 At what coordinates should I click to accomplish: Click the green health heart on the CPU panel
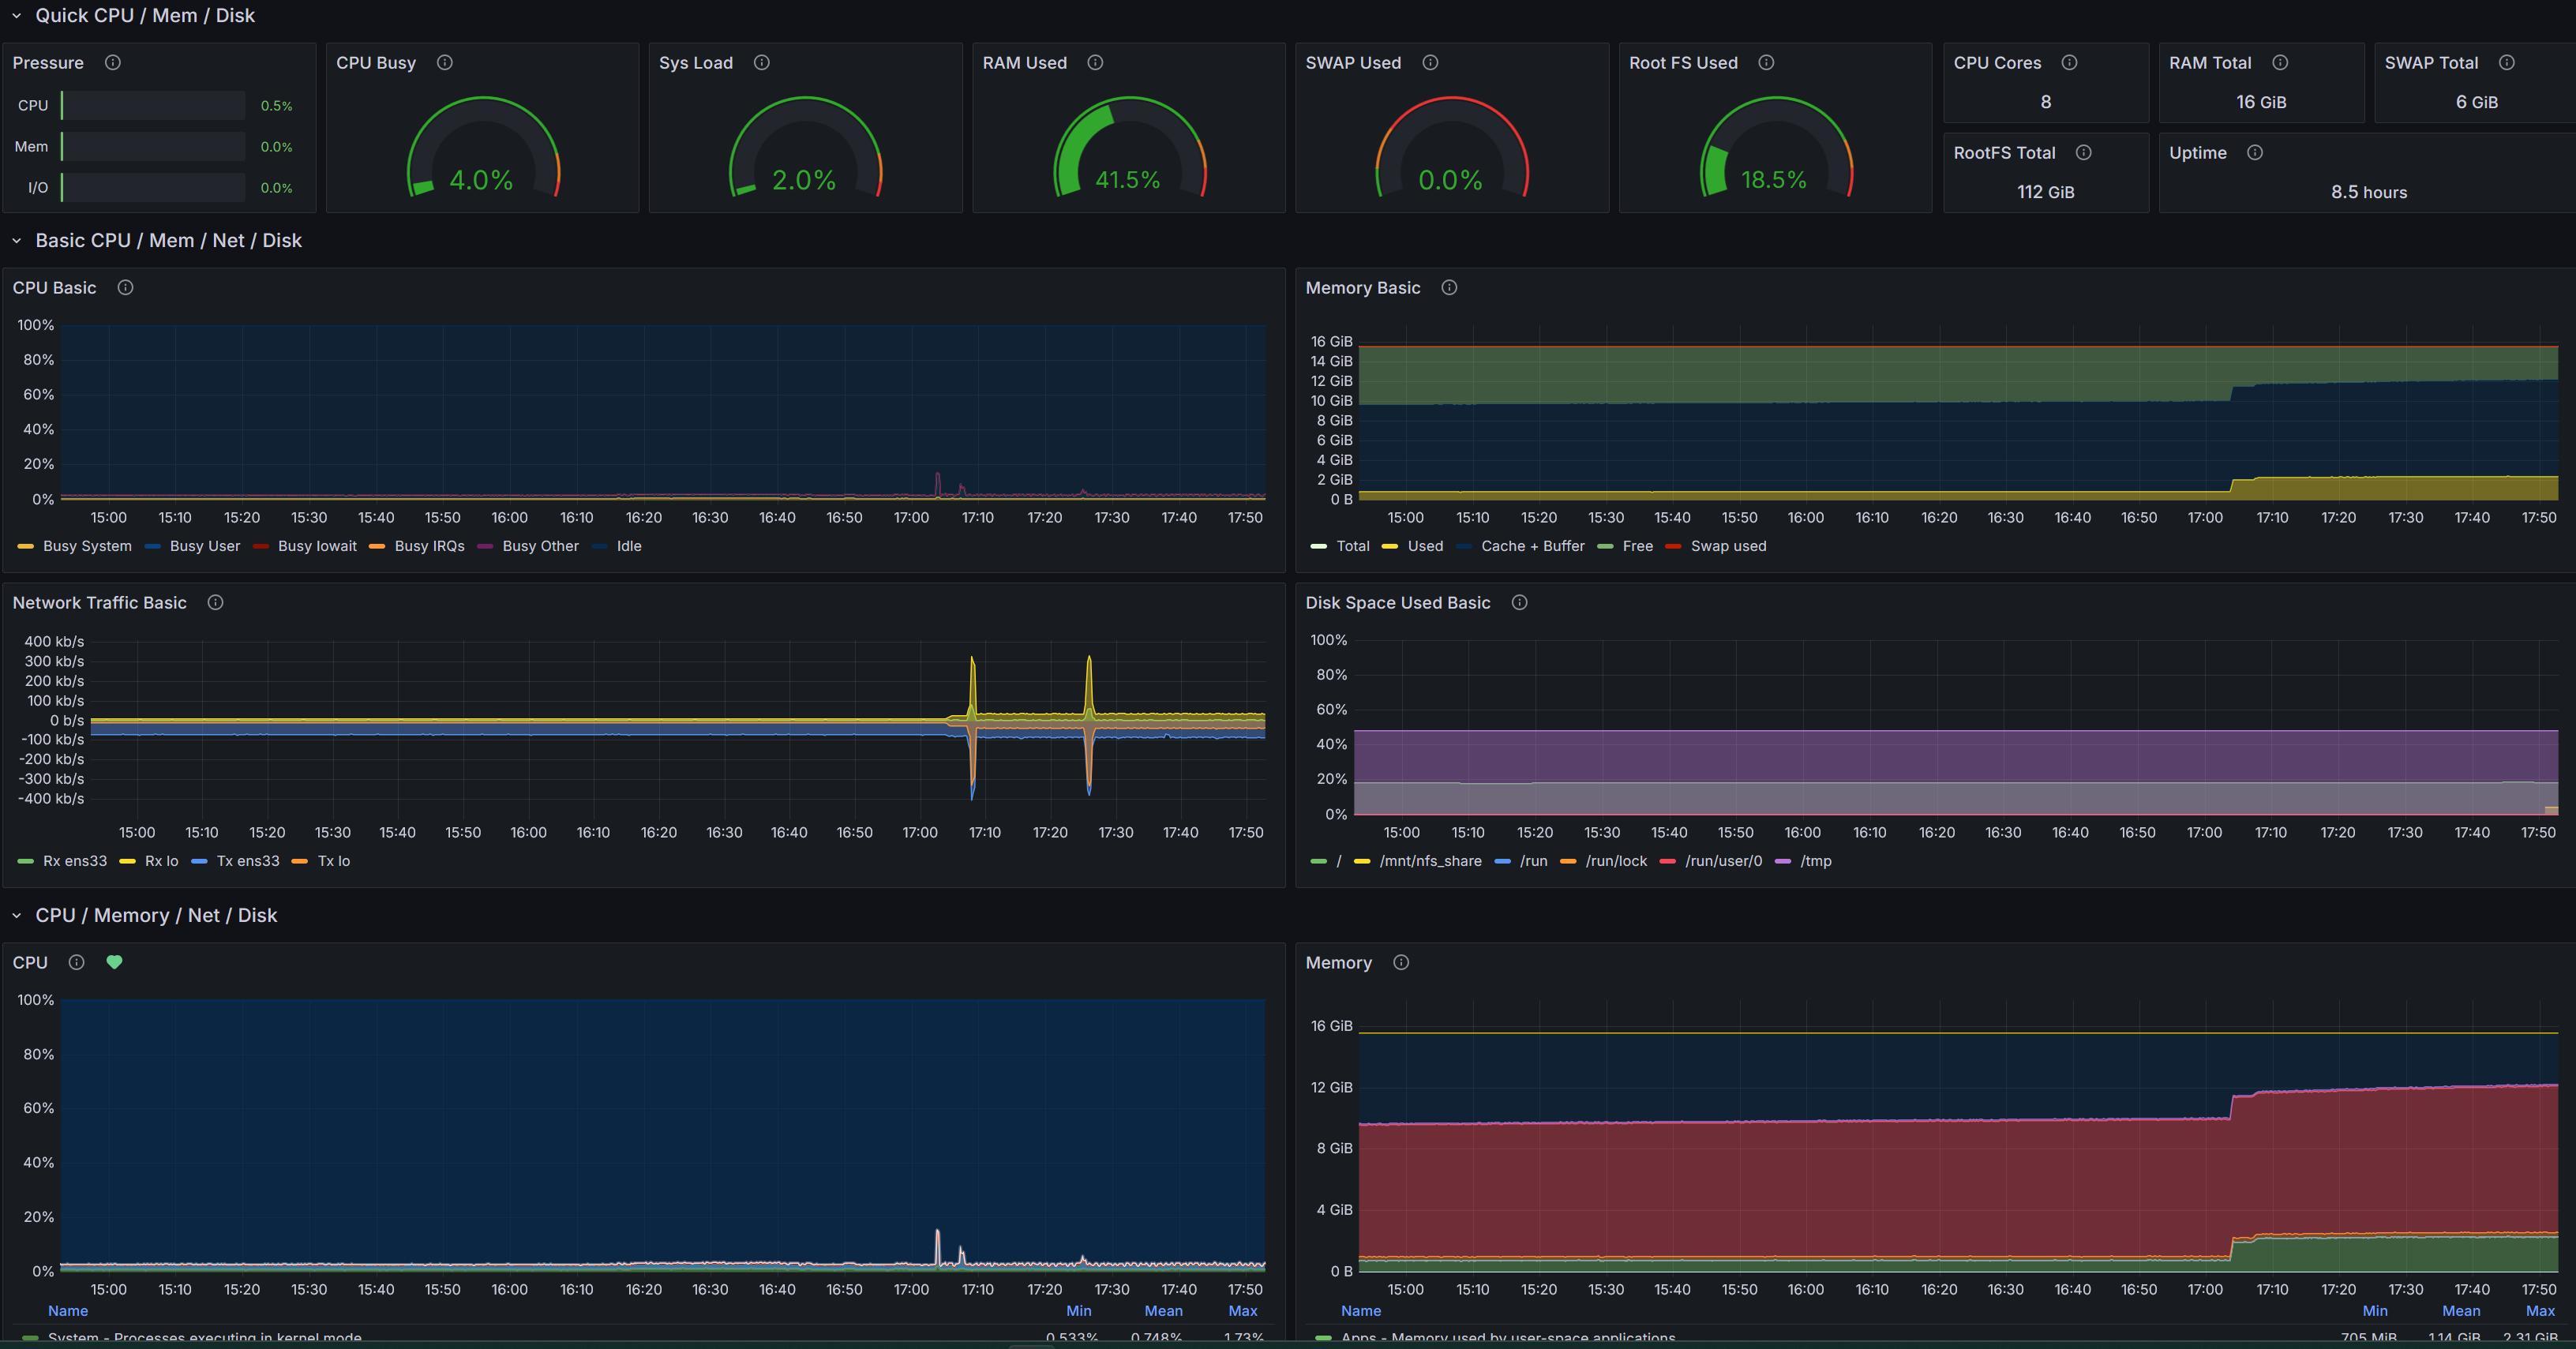(114, 962)
